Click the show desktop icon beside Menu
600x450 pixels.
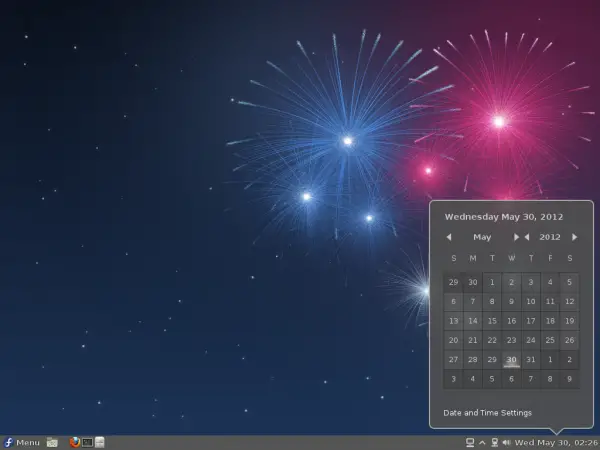click(52, 443)
